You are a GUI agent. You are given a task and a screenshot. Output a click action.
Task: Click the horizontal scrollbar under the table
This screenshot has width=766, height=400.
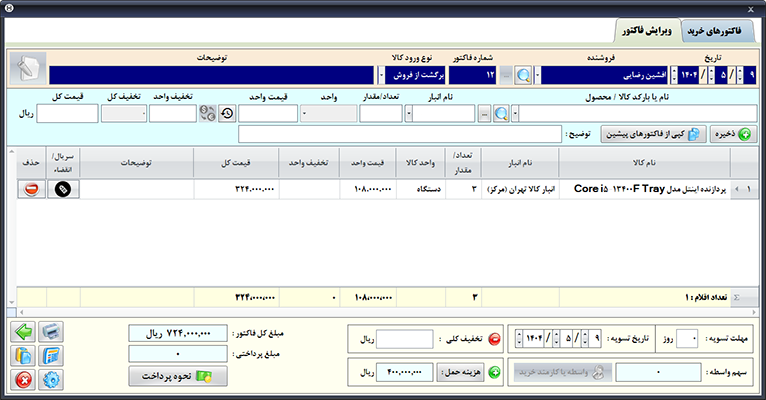388,312
